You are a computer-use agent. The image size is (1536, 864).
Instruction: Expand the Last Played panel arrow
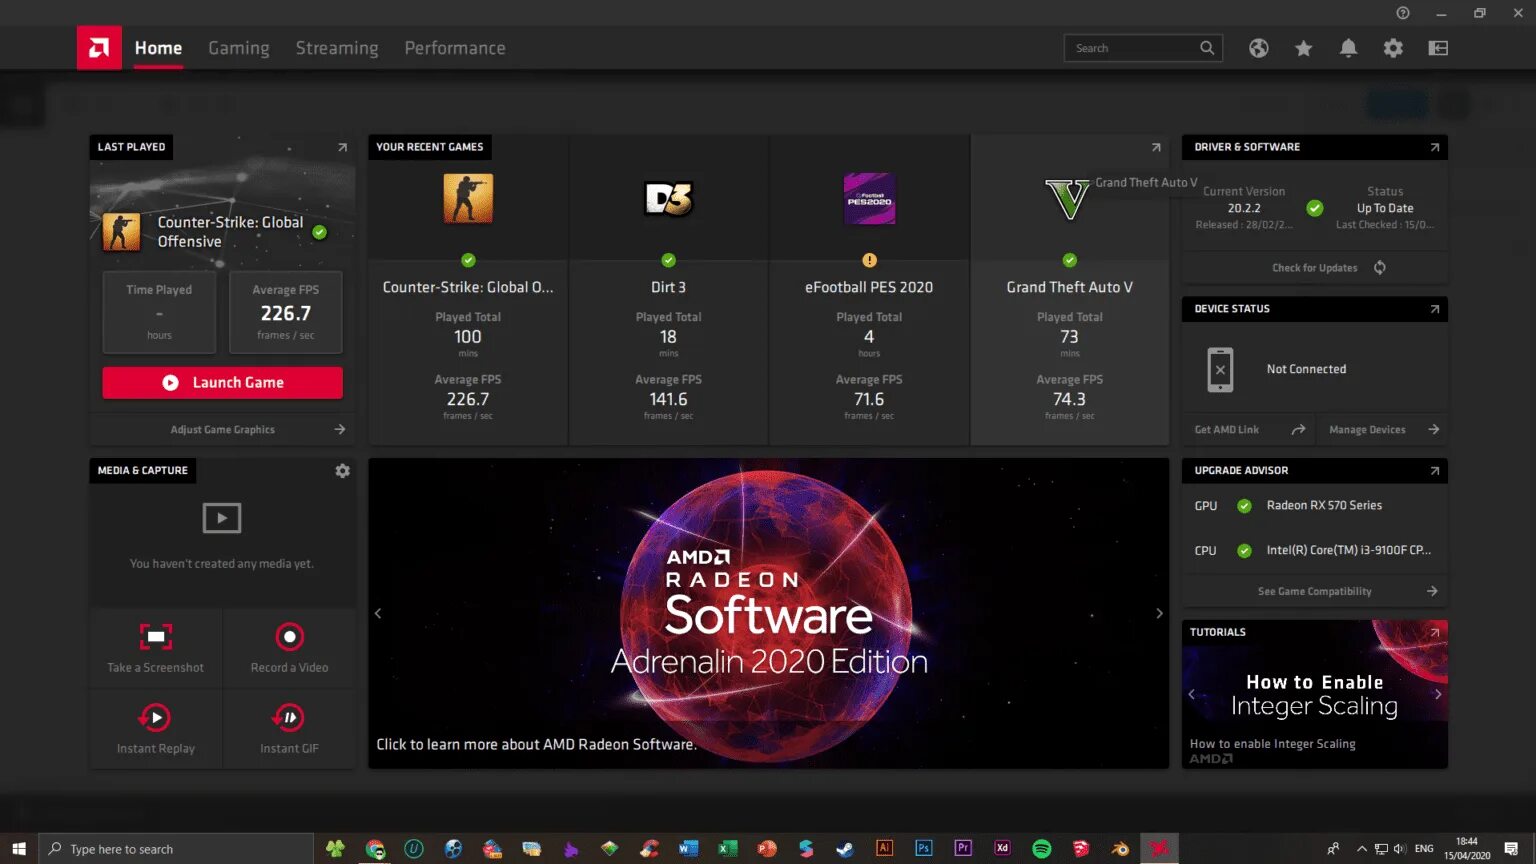(x=342, y=148)
